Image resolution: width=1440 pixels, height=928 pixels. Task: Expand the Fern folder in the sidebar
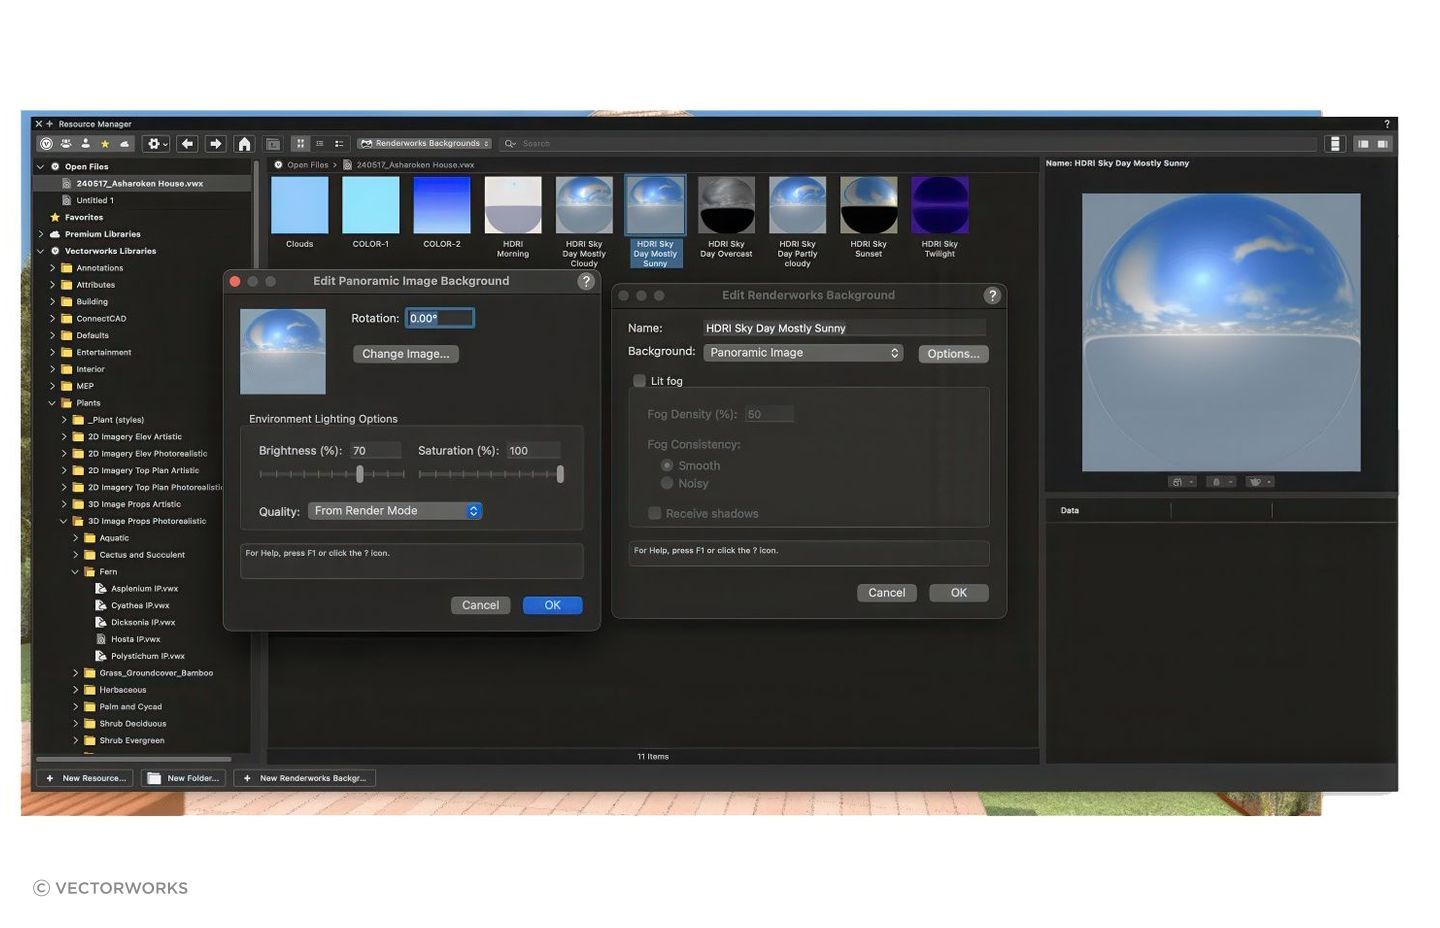coord(75,571)
